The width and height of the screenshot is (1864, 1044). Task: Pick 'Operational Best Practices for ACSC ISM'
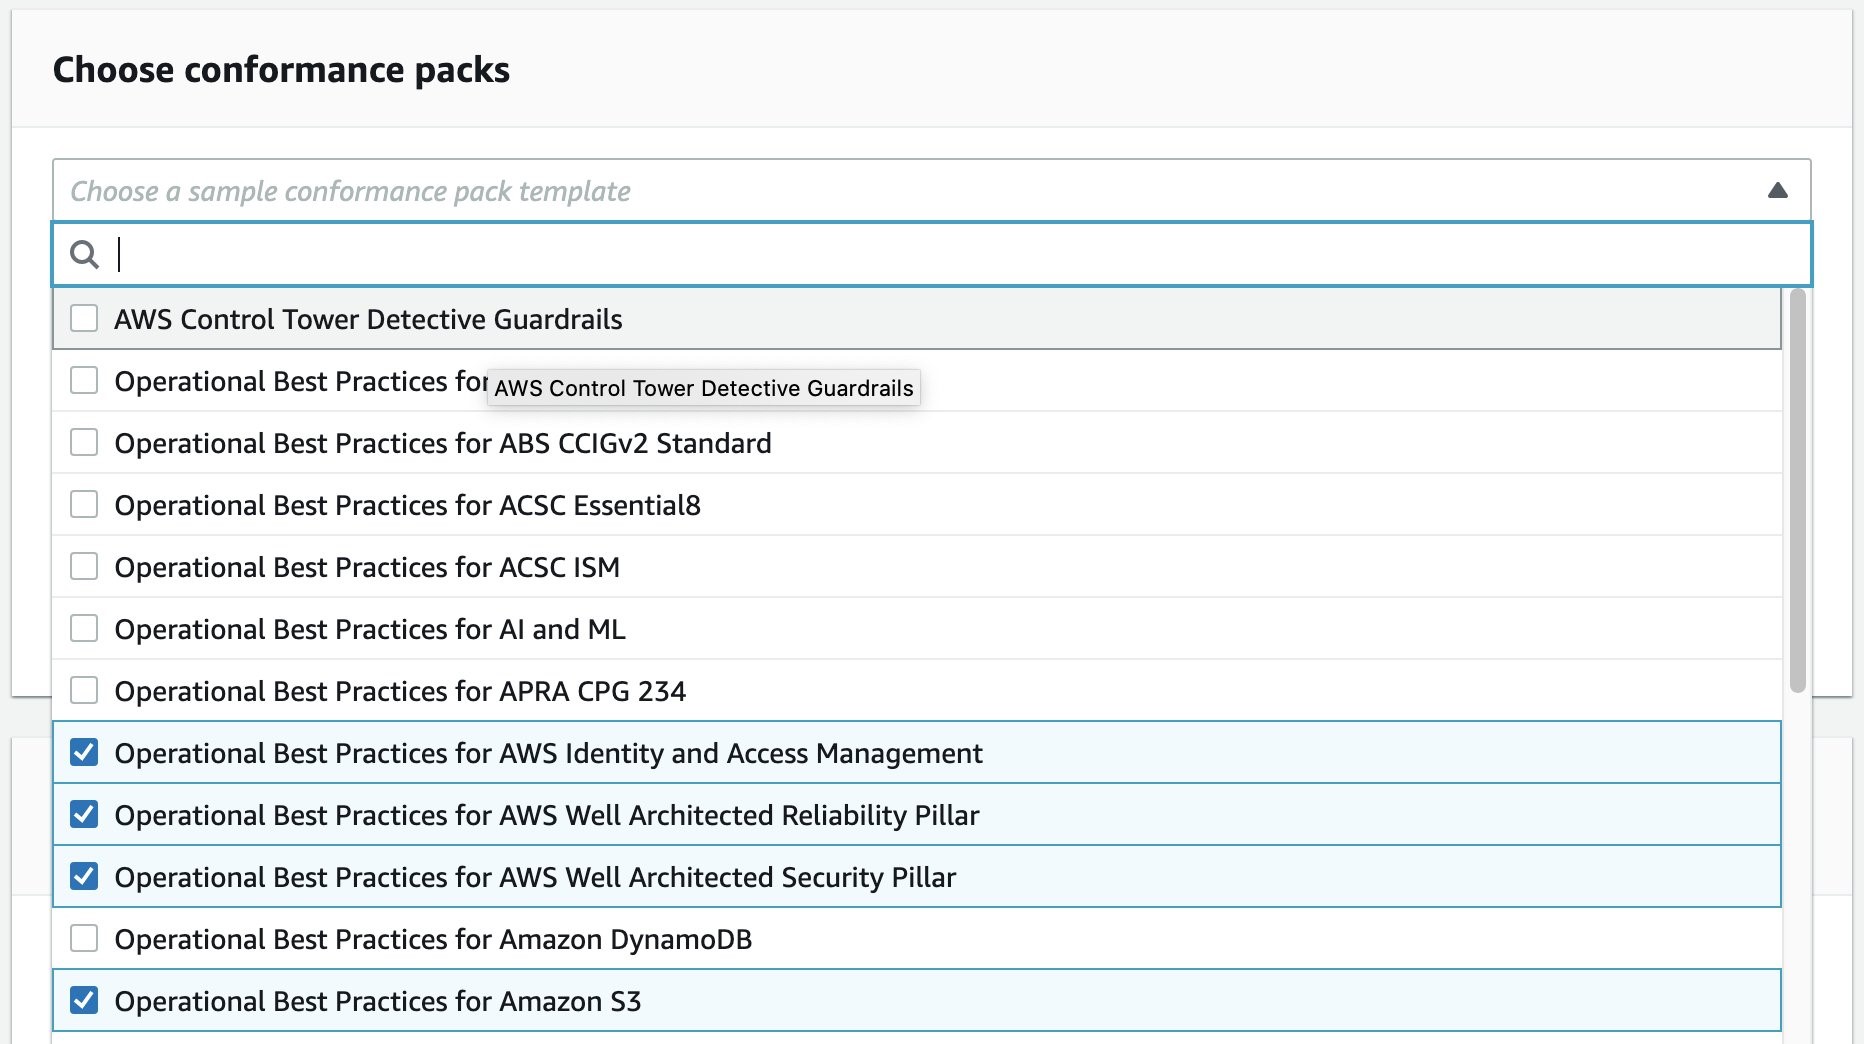(x=367, y=567)
